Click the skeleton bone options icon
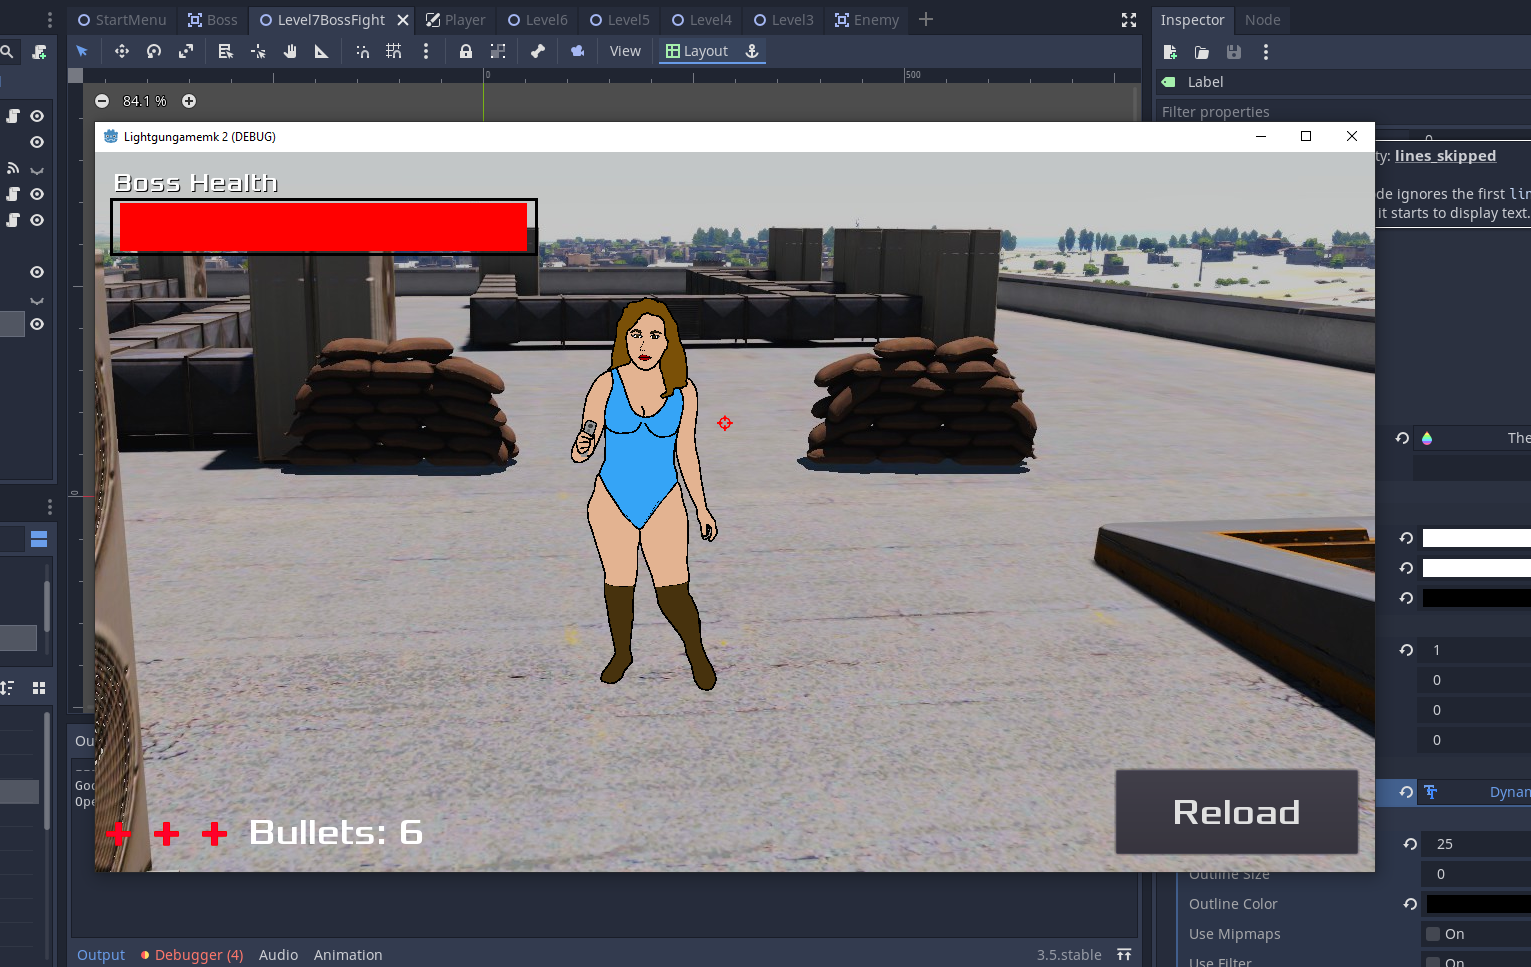 pos(538,51)
